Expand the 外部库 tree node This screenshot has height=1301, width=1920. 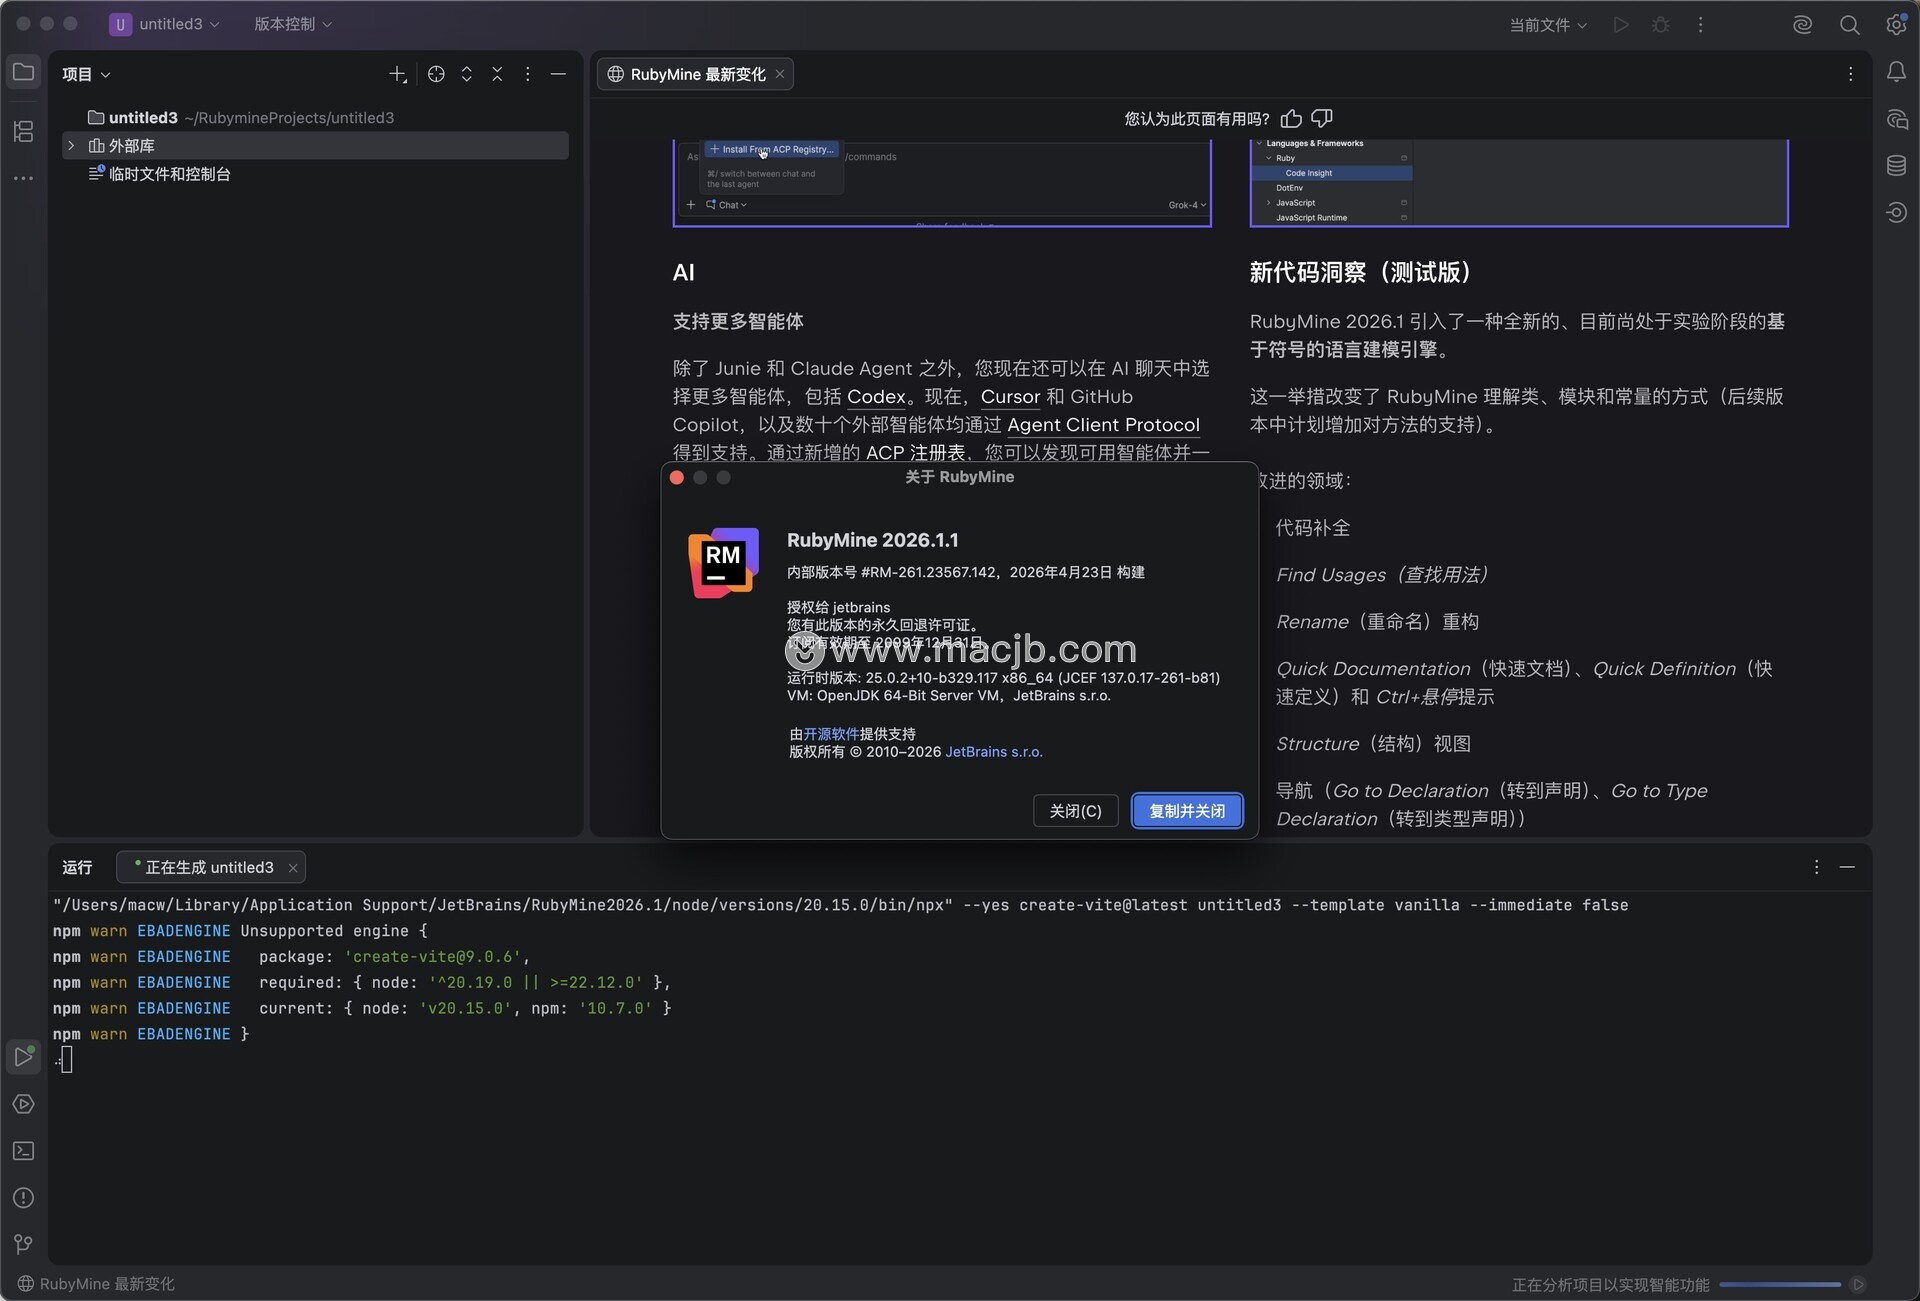pyautogui.click(x=71, y=146)
